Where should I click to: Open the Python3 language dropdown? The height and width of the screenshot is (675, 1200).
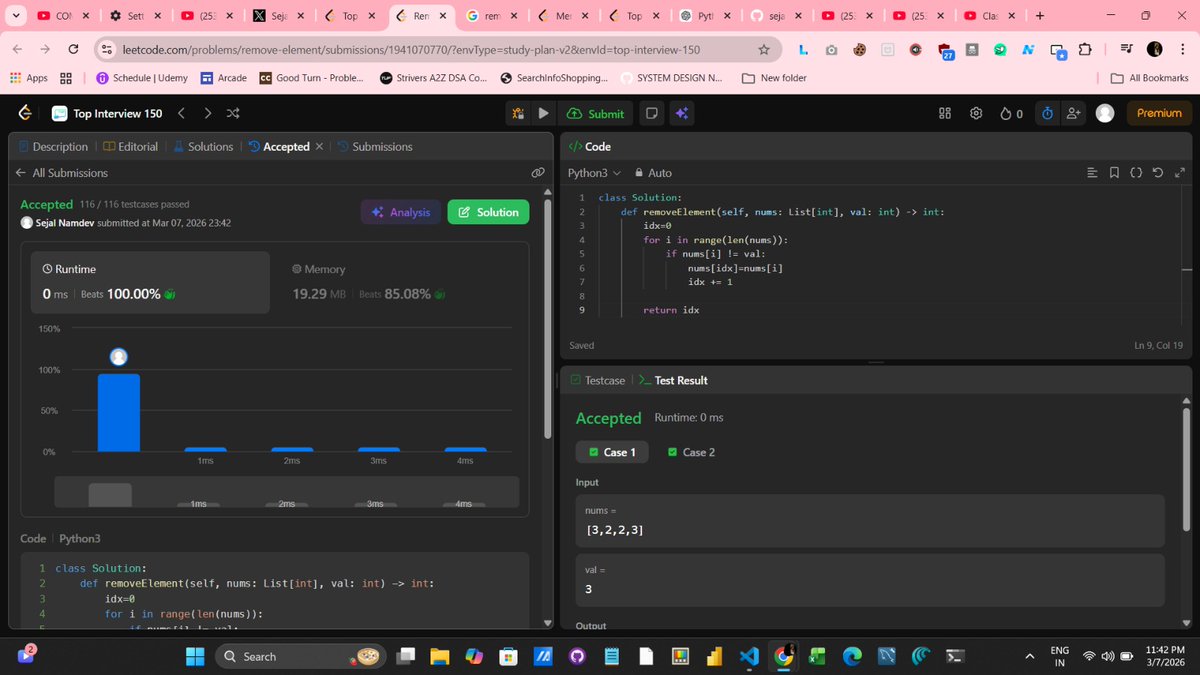(594, 173)
